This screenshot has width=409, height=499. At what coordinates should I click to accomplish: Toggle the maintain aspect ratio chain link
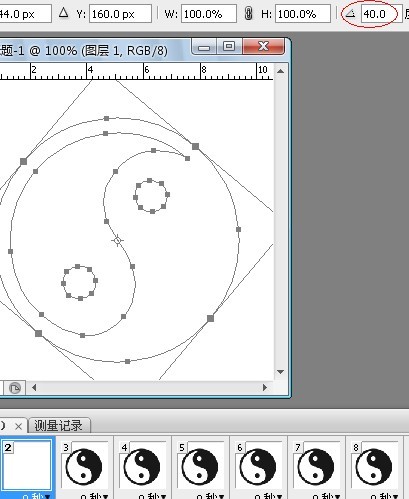coord(248,14)
